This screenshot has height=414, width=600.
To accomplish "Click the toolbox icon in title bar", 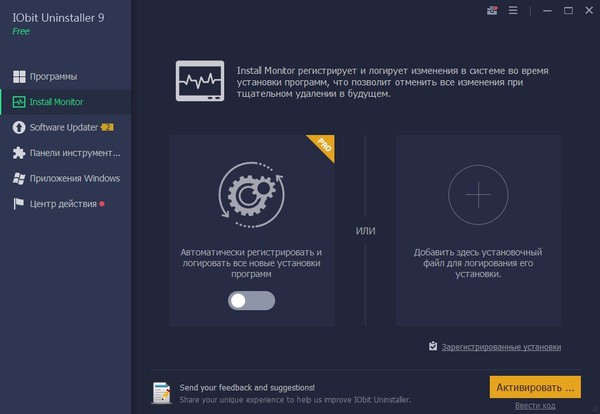I will pyautogui.click(x=492, y=10).
